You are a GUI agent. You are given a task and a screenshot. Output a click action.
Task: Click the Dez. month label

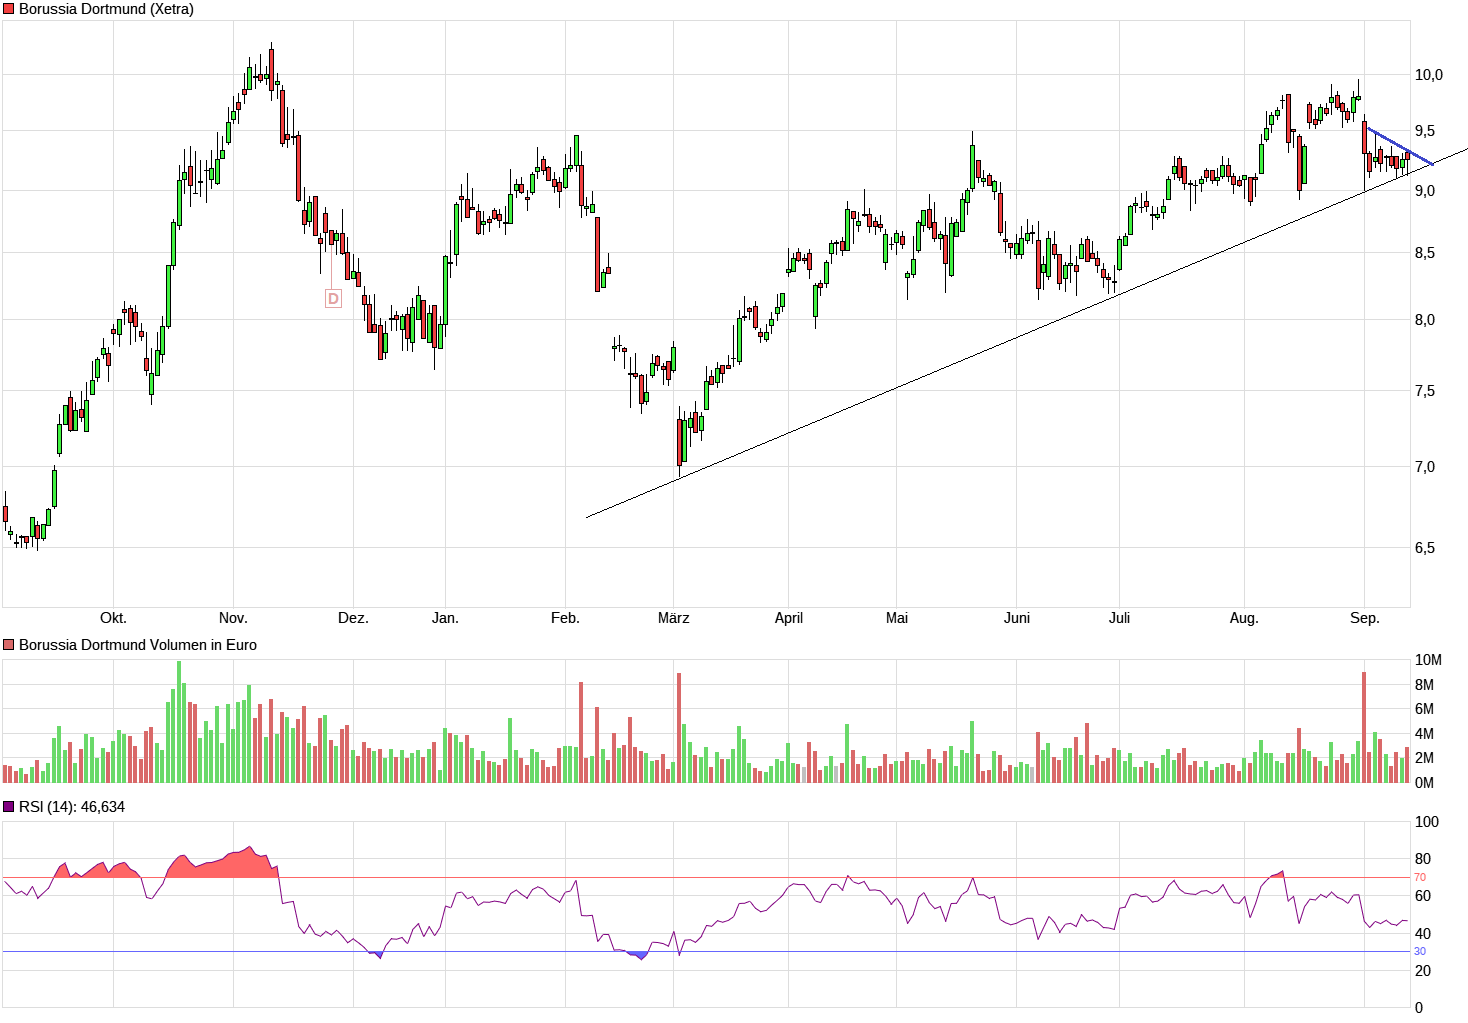(353, 618)
